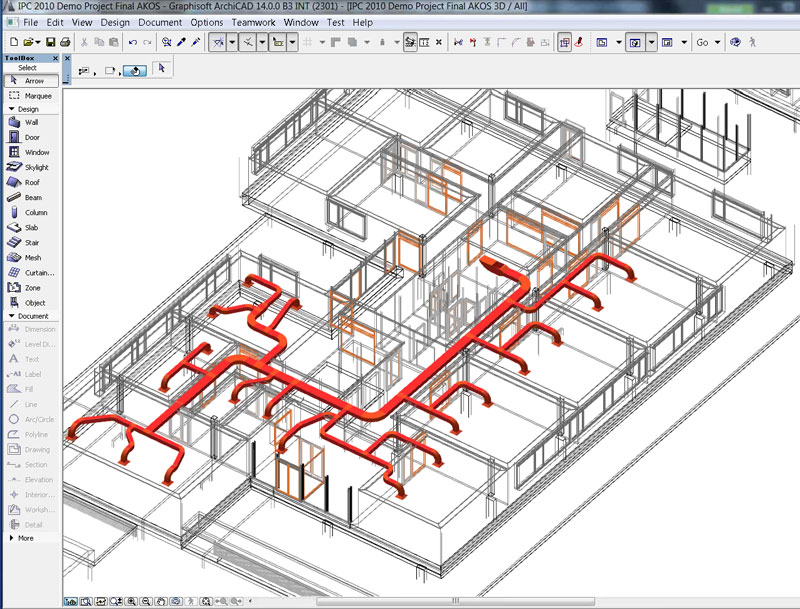
Task: Open the Go dropdown arrow
Action: (717, 42)
